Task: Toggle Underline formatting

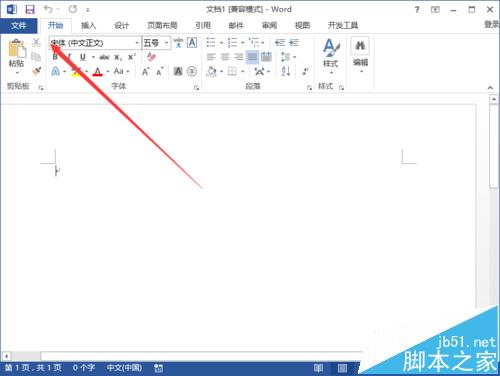Action: (x=83, y=57)
